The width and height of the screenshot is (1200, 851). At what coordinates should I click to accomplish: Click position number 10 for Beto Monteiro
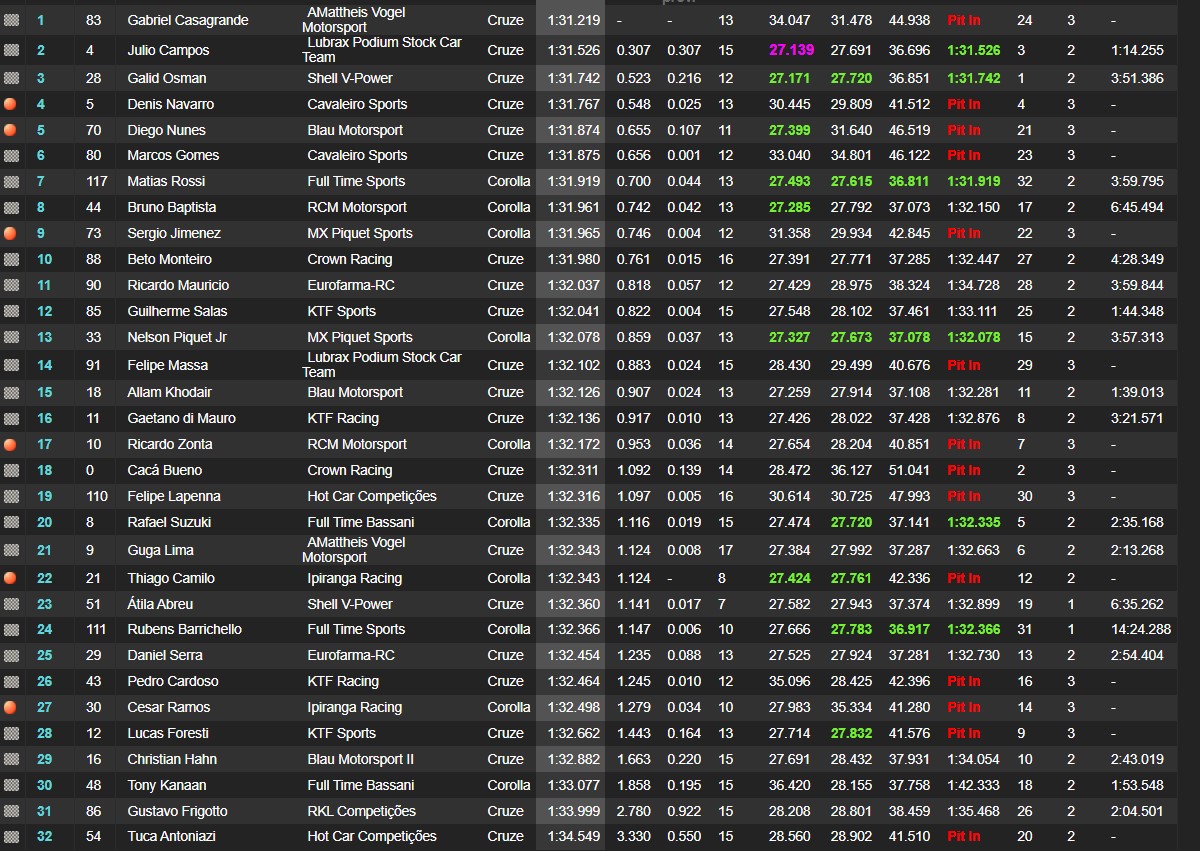44,259
